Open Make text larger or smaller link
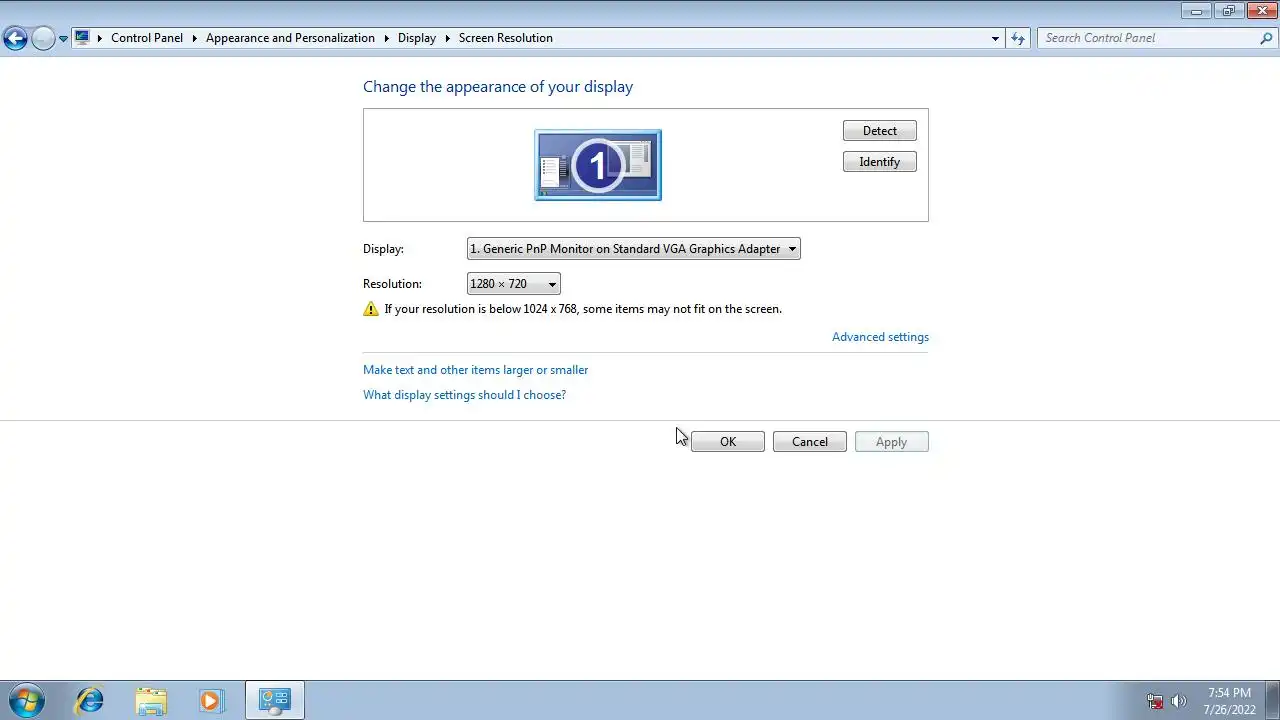The height and width of the screenshot is (720, 1280). (x=475, y=370)
